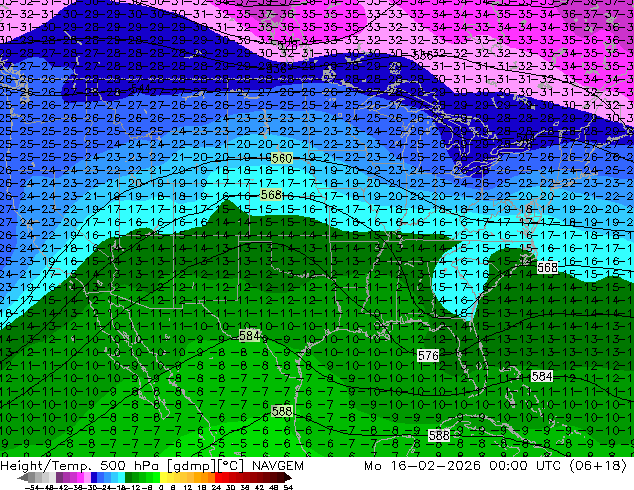Click the '00:00 UTC' time text
The image size is (634, 490).
[x=525, y=466]
